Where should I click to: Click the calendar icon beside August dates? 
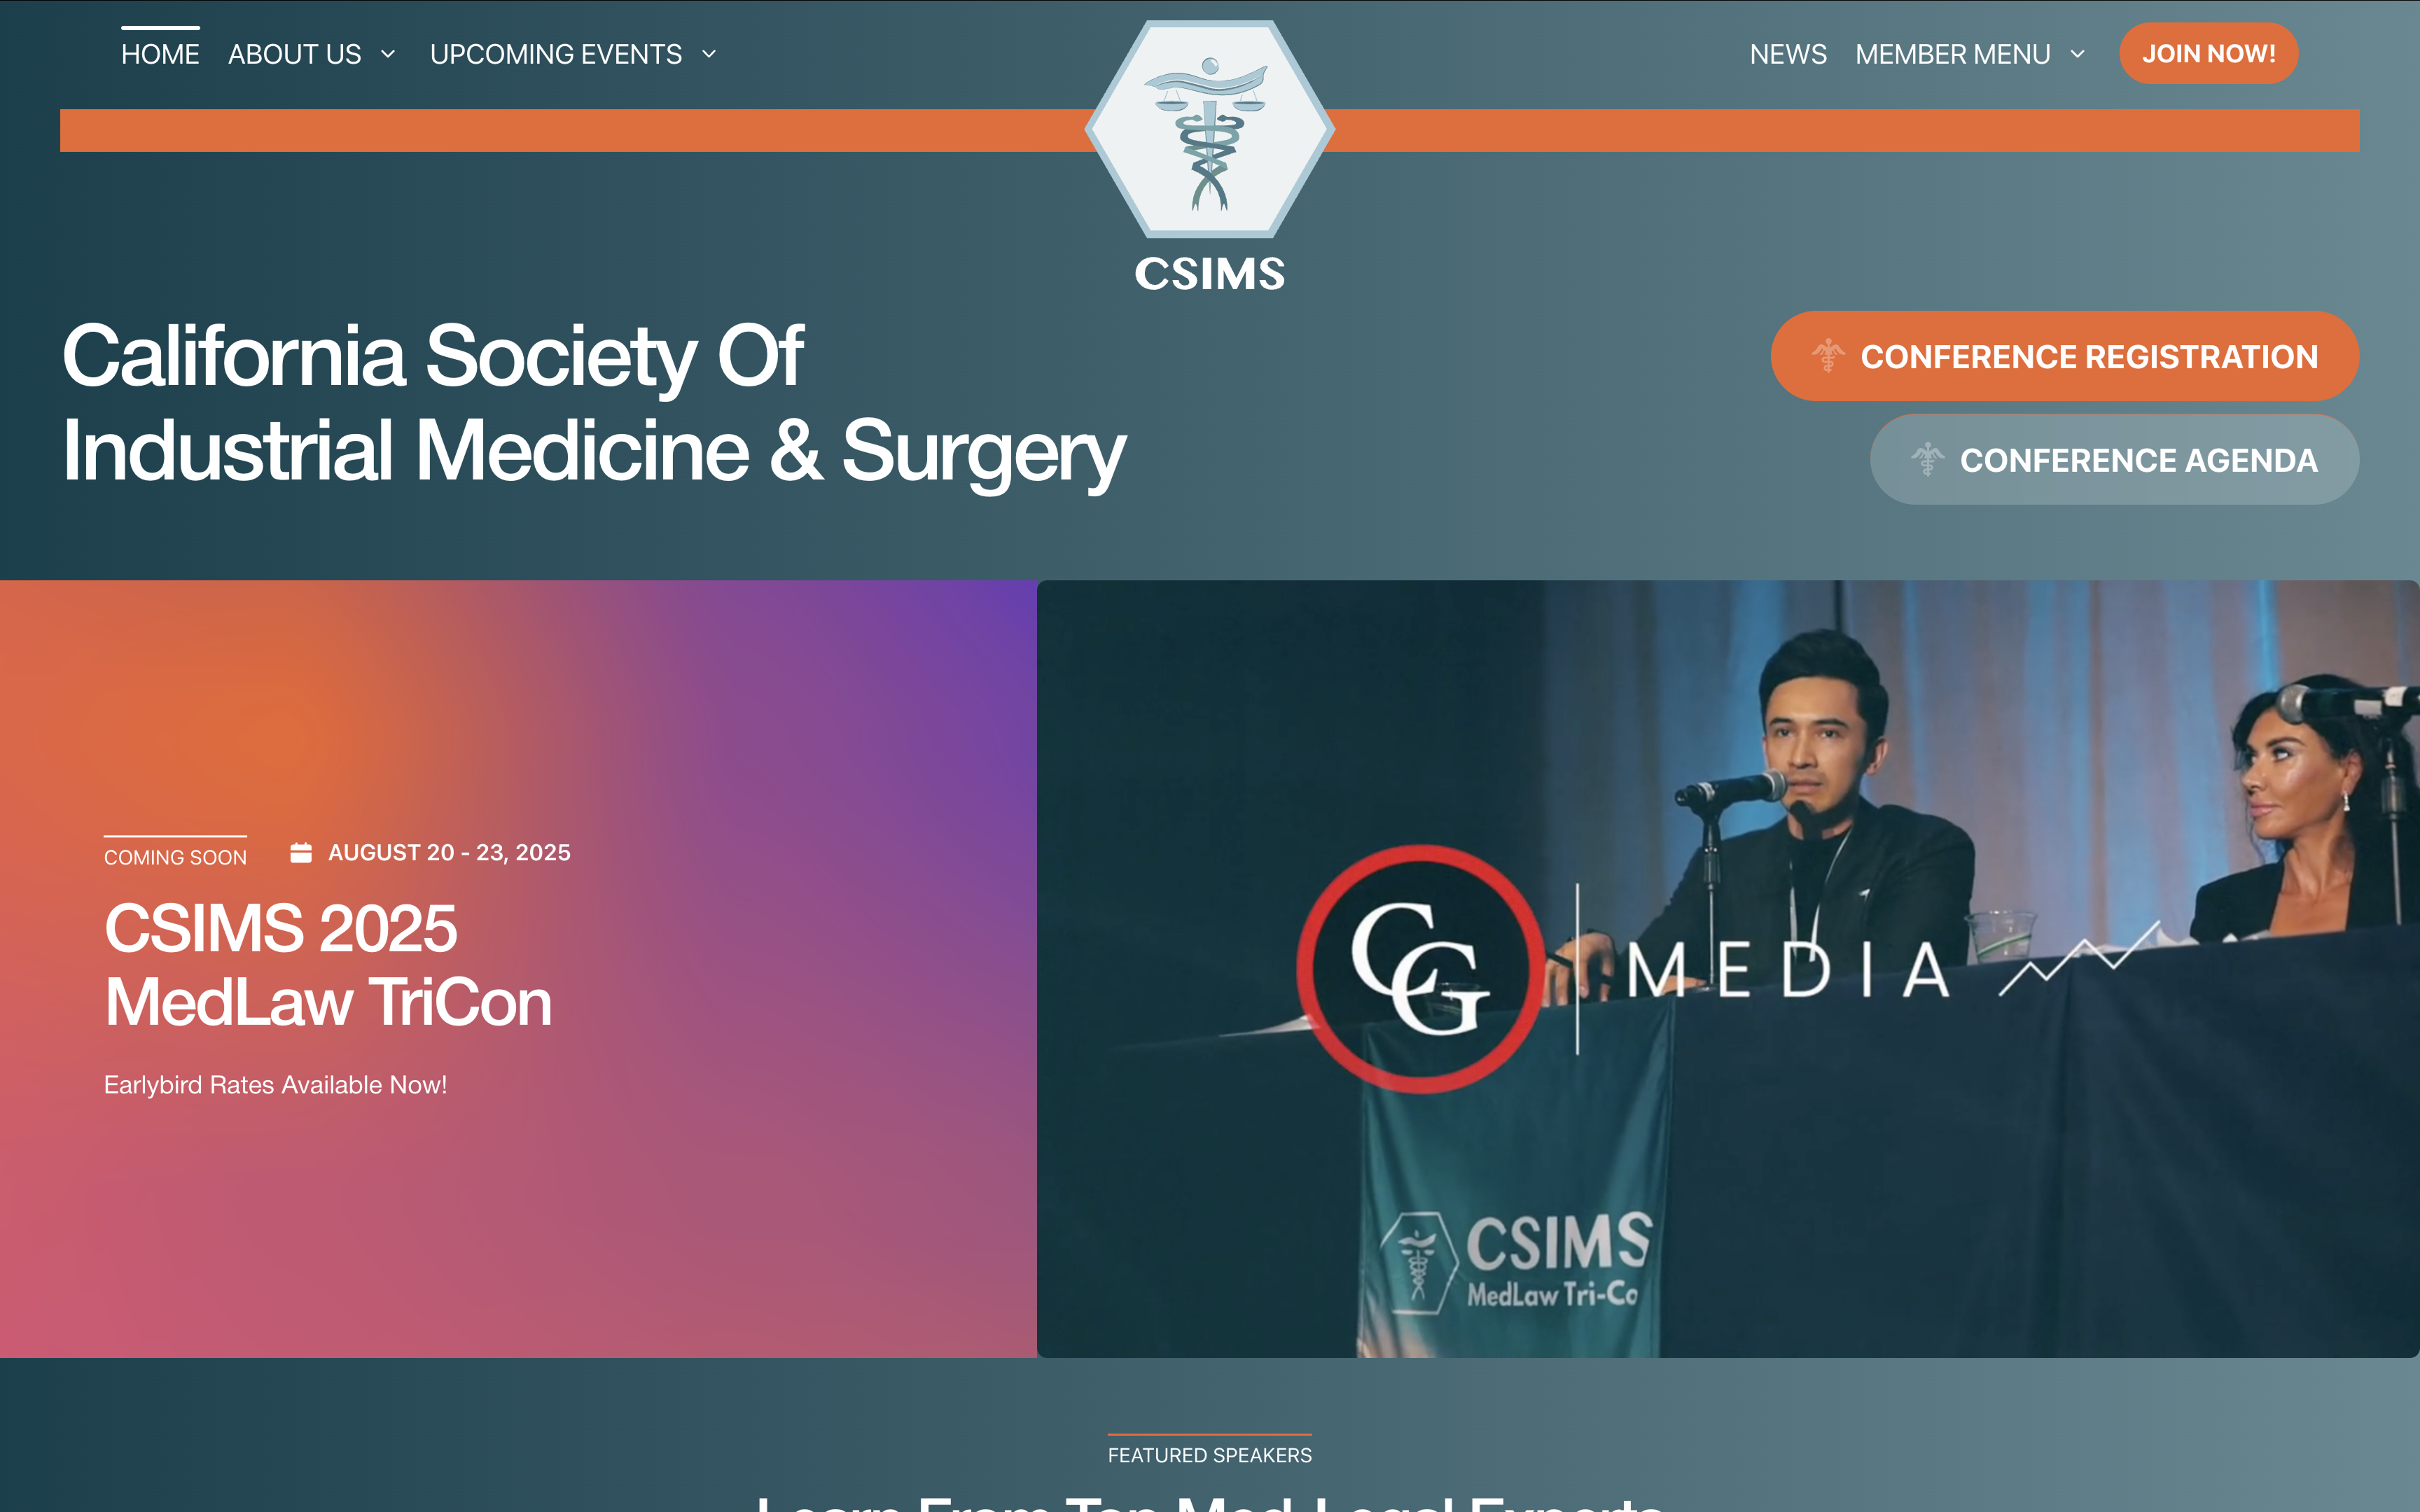[x=301, y=853]
